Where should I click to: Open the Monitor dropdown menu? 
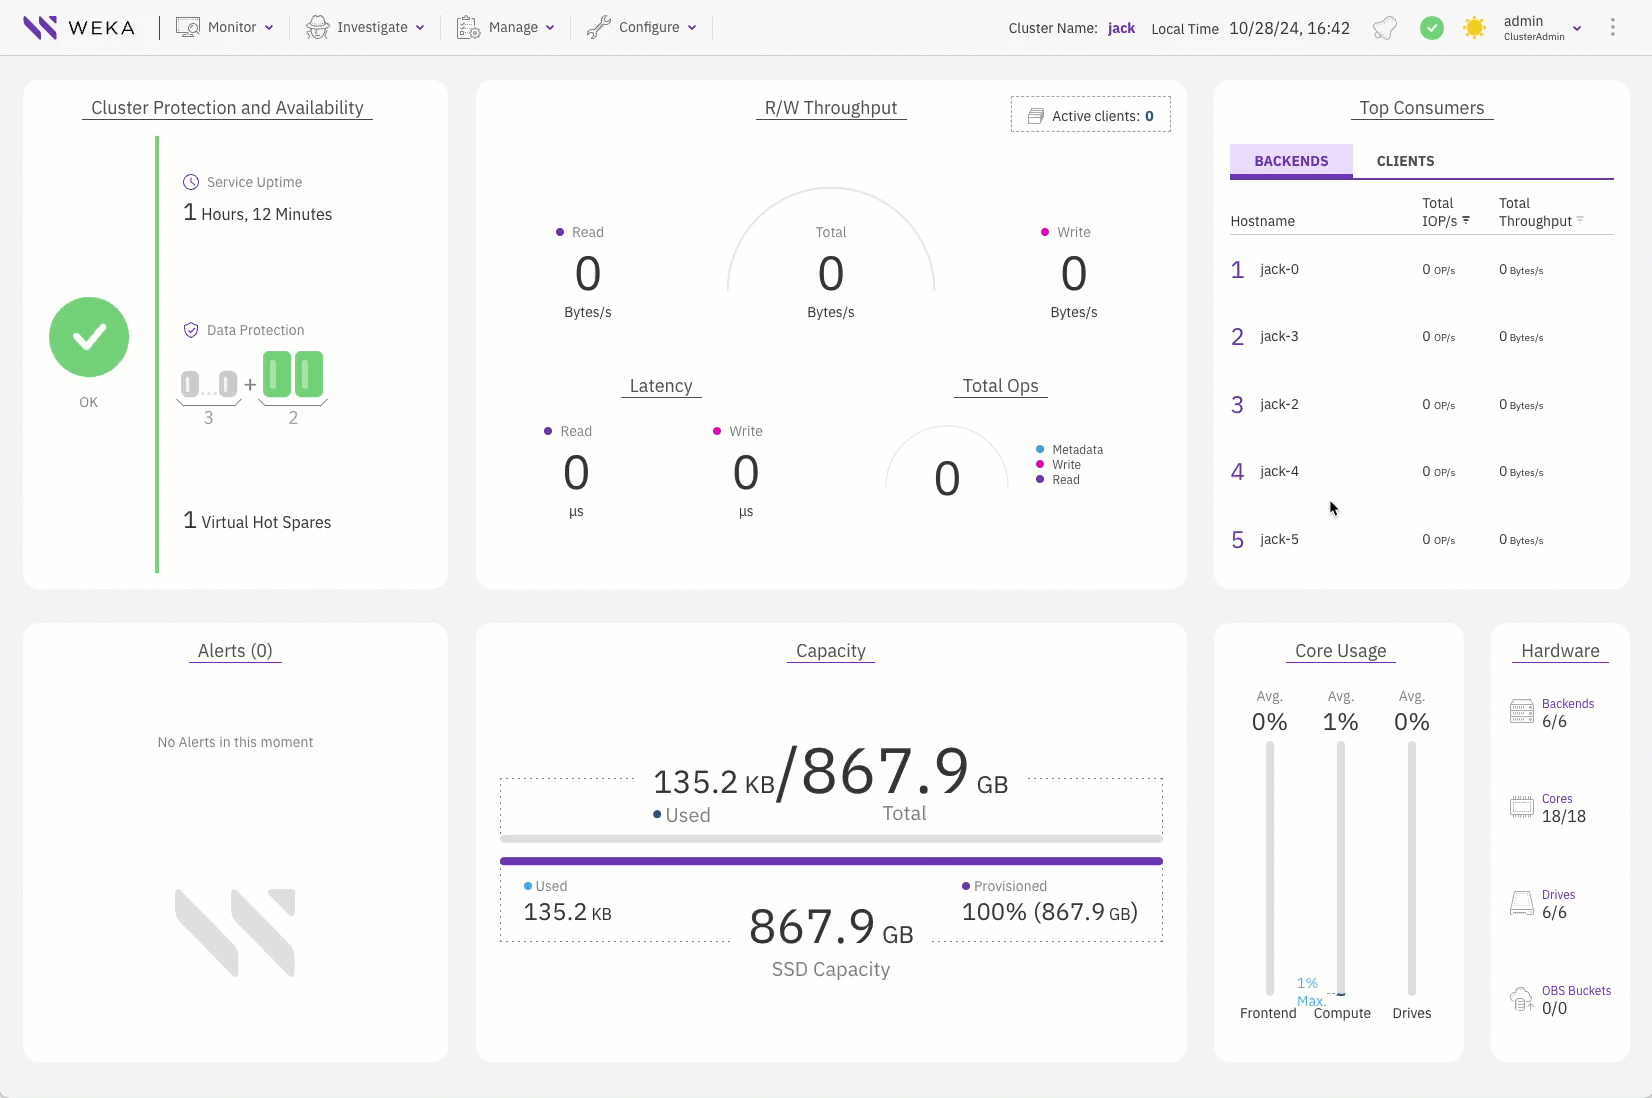coord(225,28)
